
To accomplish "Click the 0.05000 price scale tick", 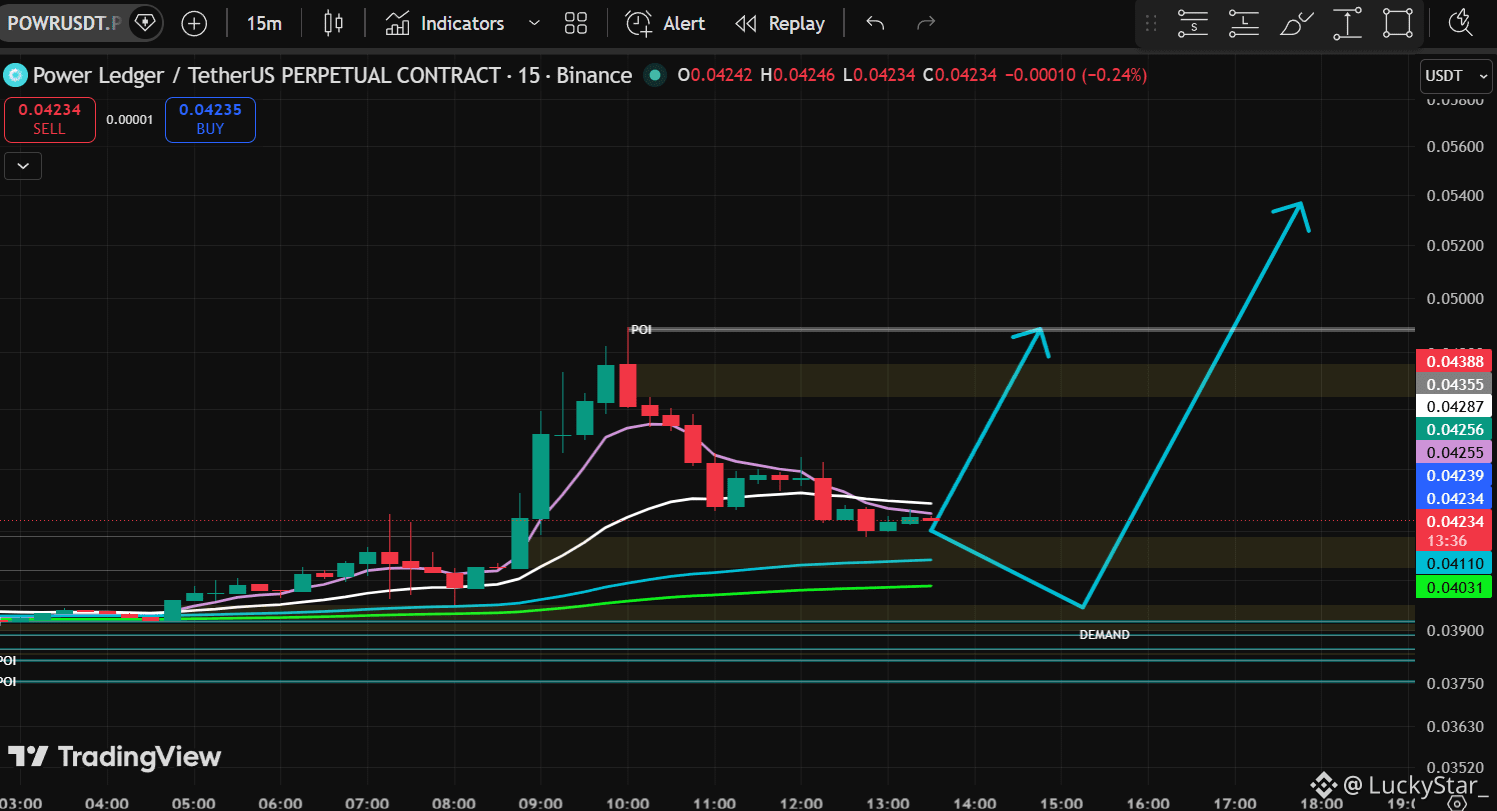I will point(1455,299).
